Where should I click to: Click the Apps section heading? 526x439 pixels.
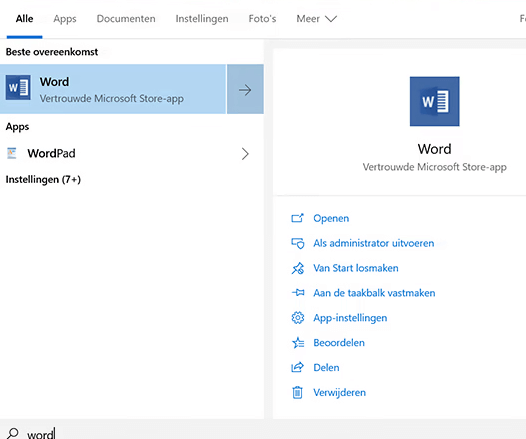17,127
